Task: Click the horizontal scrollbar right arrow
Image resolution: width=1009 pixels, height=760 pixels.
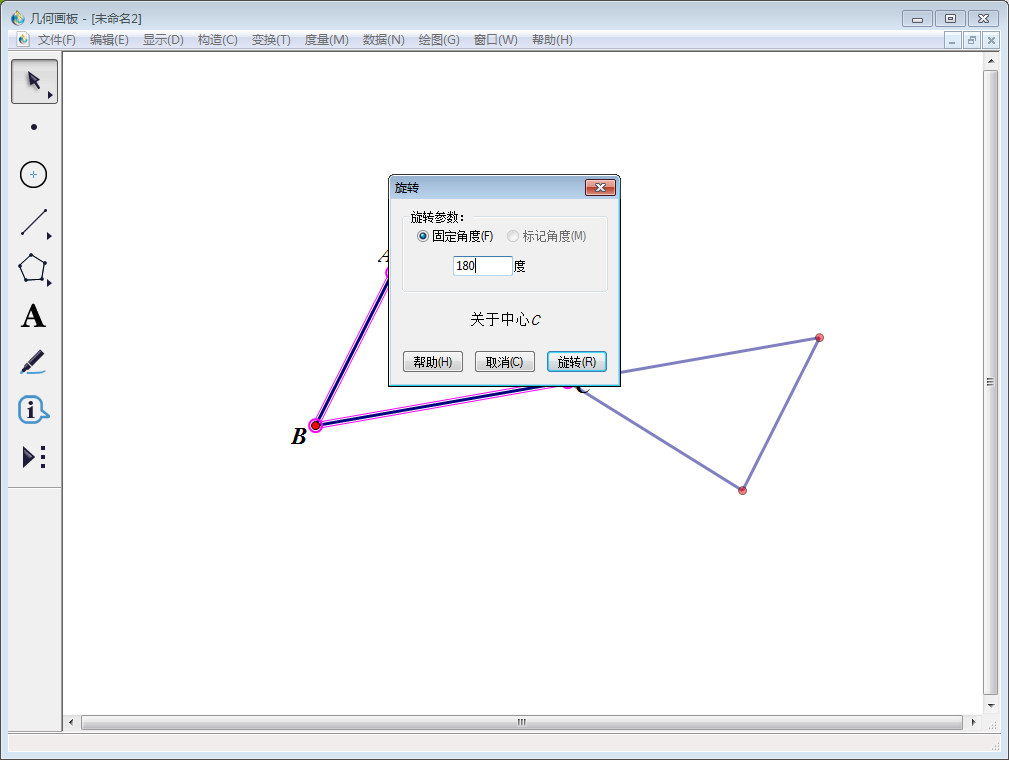Action: click(x=973, y=722)
